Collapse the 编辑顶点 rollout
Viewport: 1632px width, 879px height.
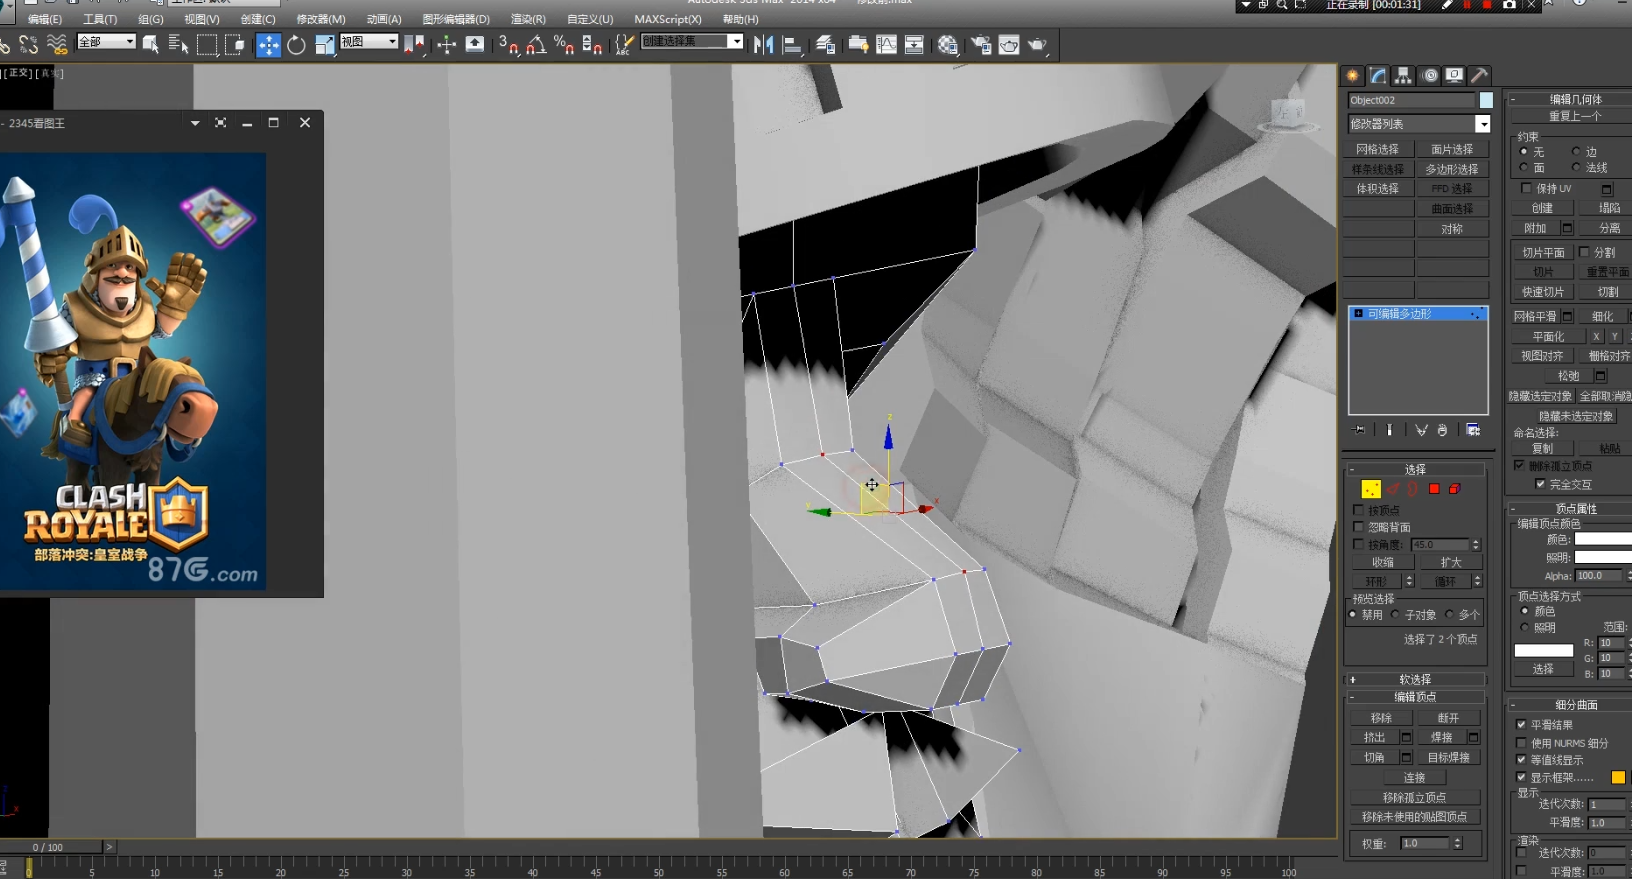tap(1415, 697)
